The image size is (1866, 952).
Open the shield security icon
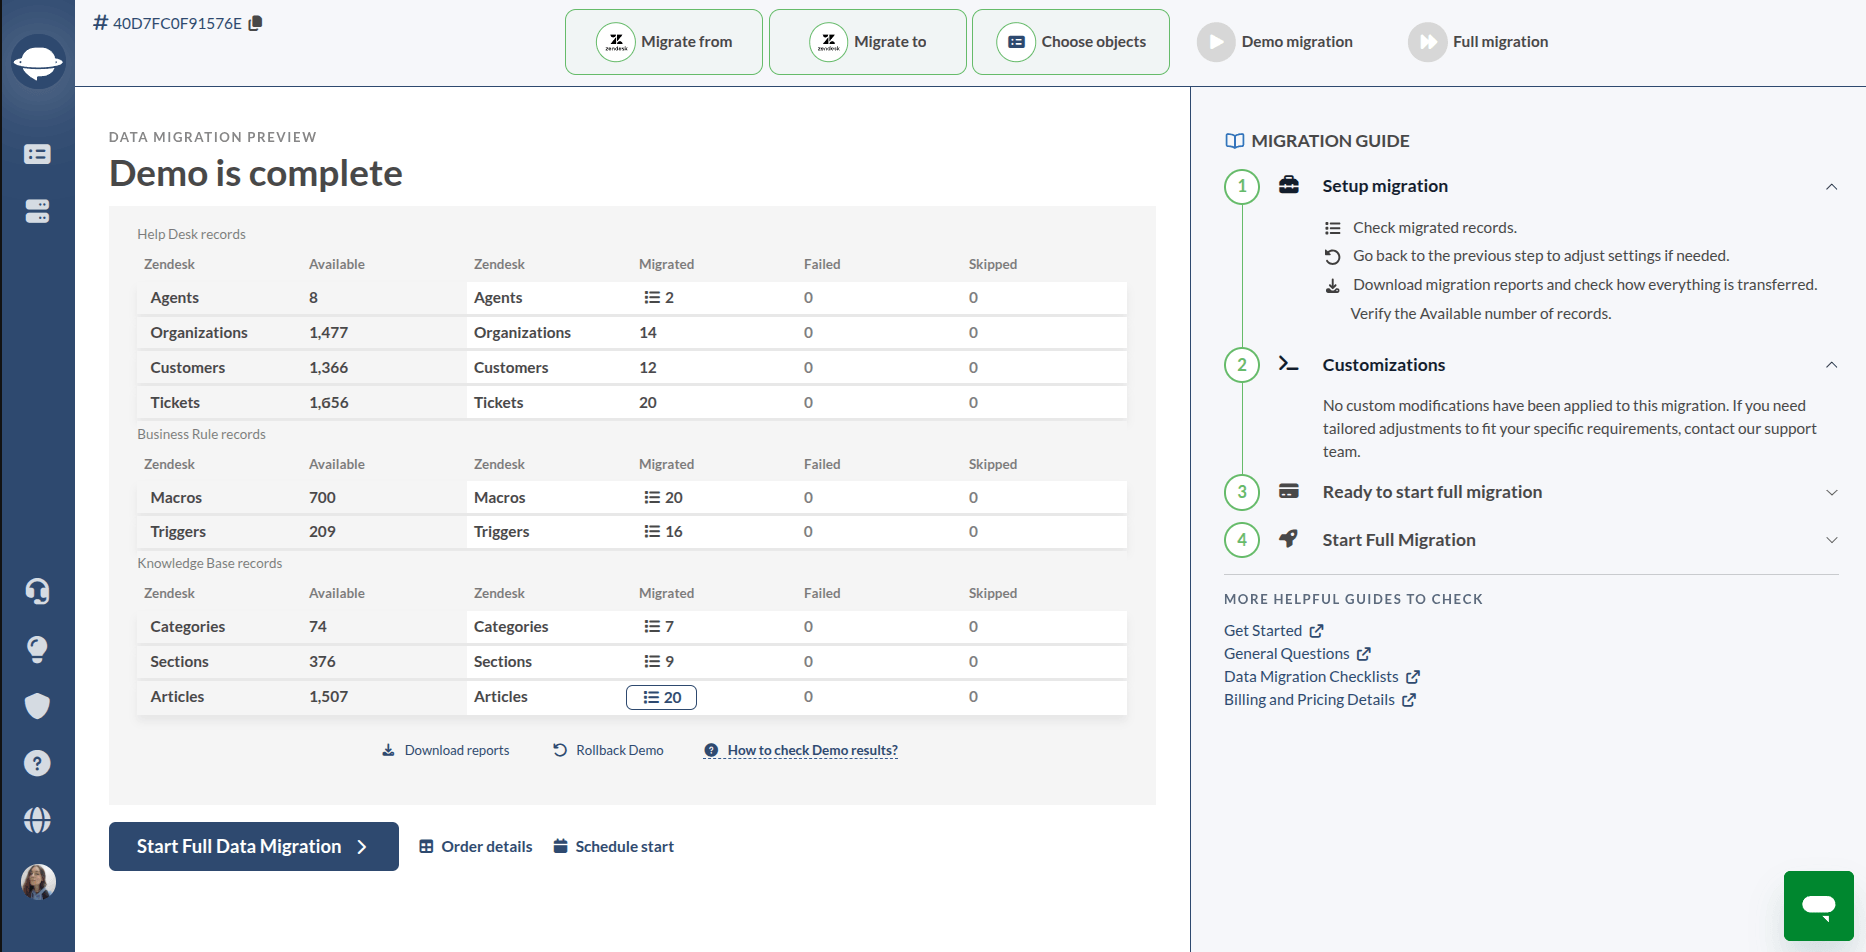tap(37, 706)
